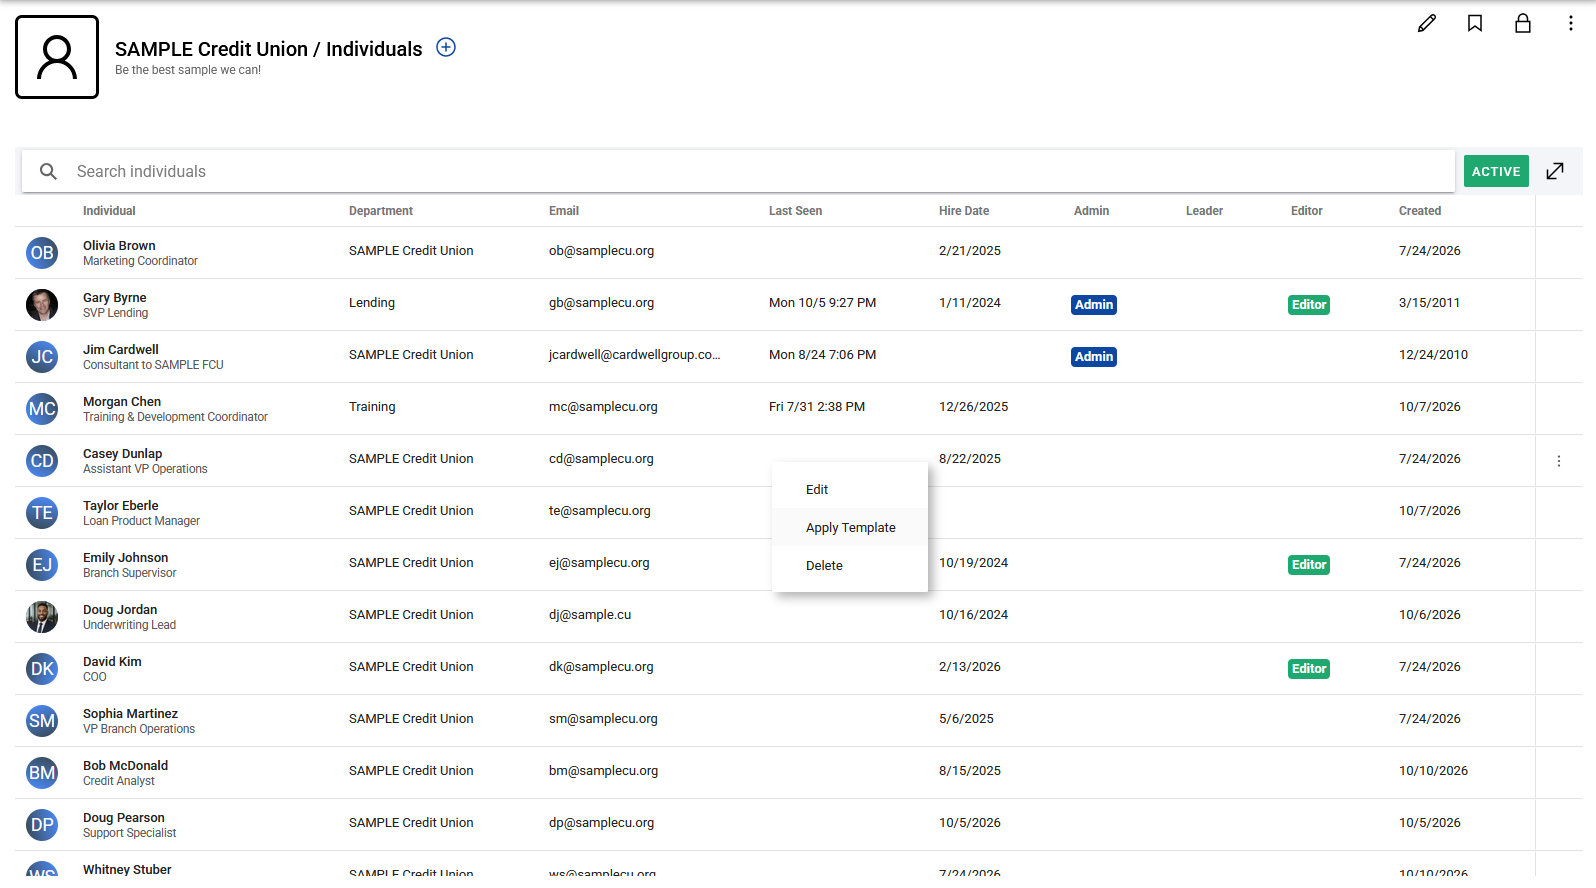The width and height of the screenshot is (1596, 888).
Task: Open Gary Byrne's name link
Action: (115, 298)
